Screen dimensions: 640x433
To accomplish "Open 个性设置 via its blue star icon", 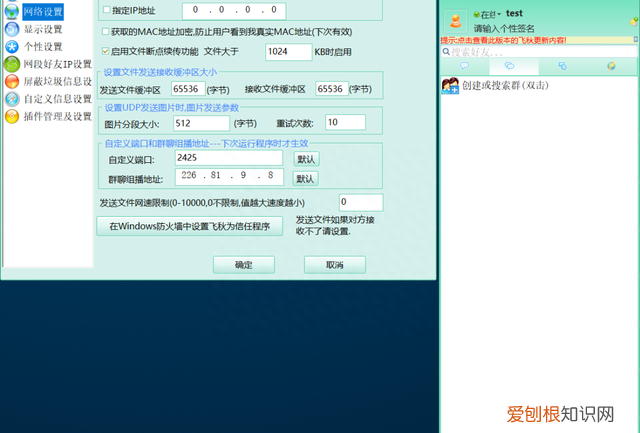I will click(12, 47).
